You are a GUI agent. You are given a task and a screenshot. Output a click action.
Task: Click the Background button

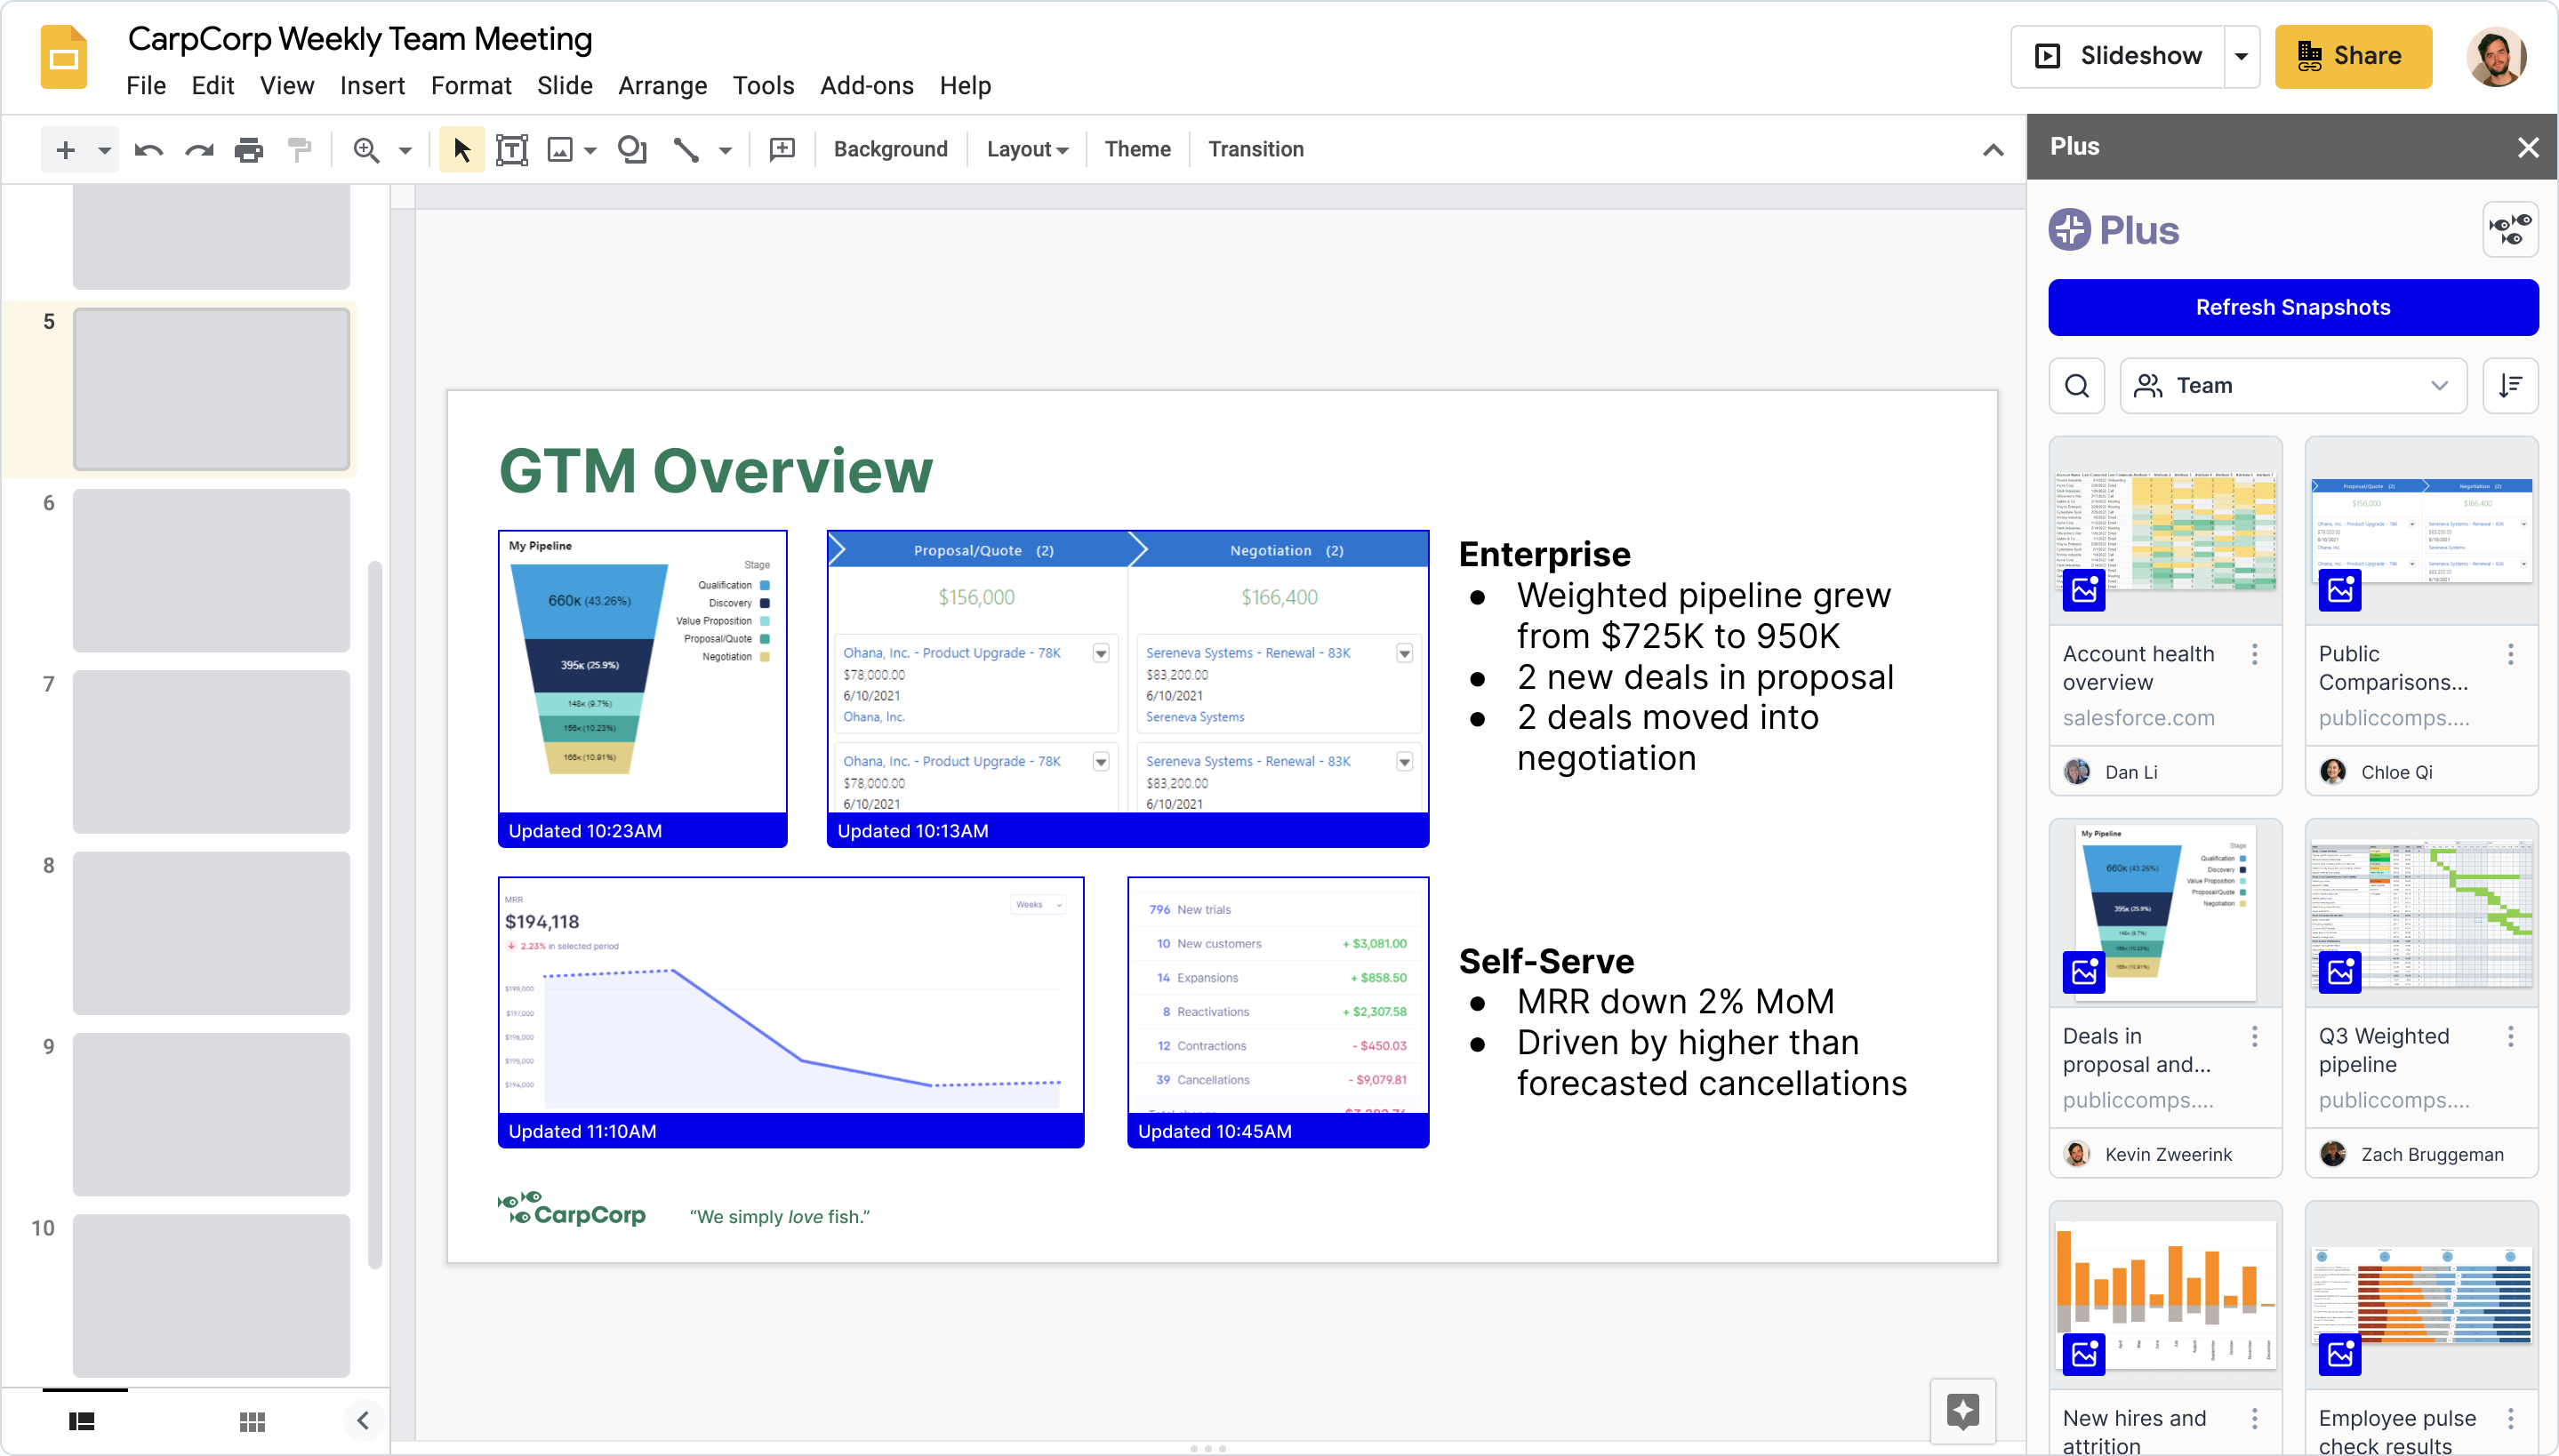[890, 150]
